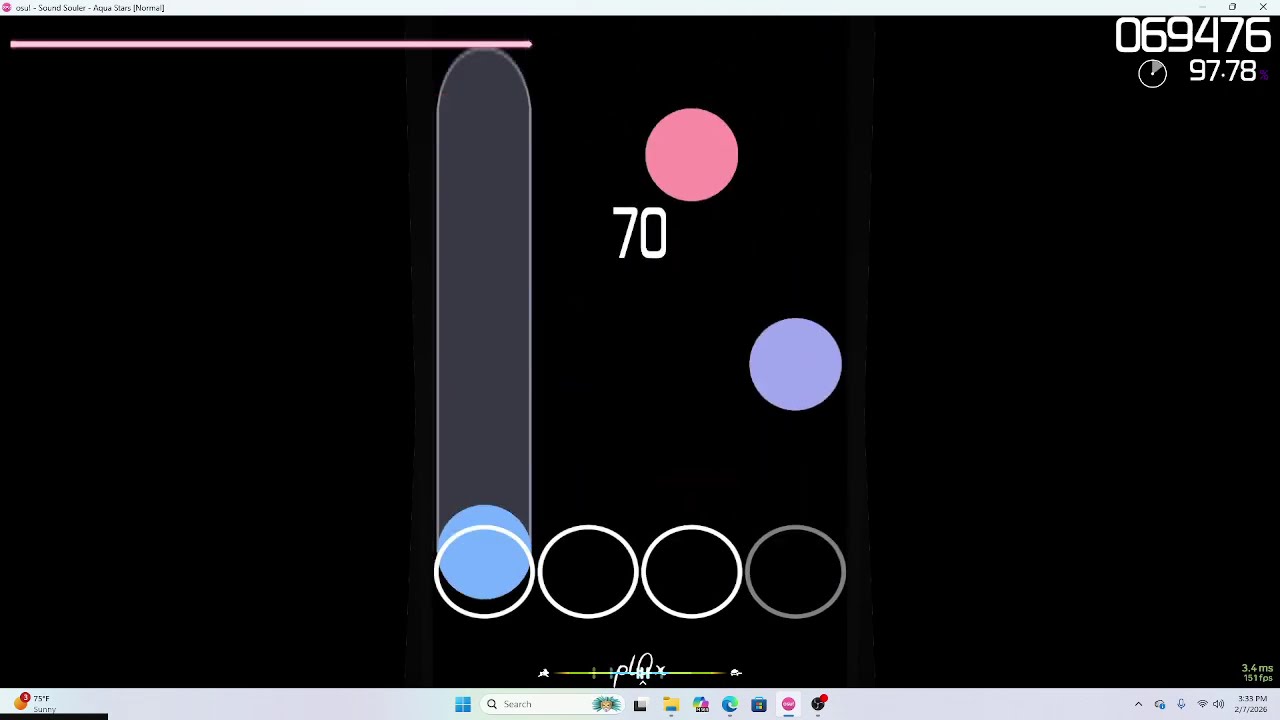The image size is (1280, 720).
Task: Click the 3.4 ms latency readout
Action: [1257, 668]
